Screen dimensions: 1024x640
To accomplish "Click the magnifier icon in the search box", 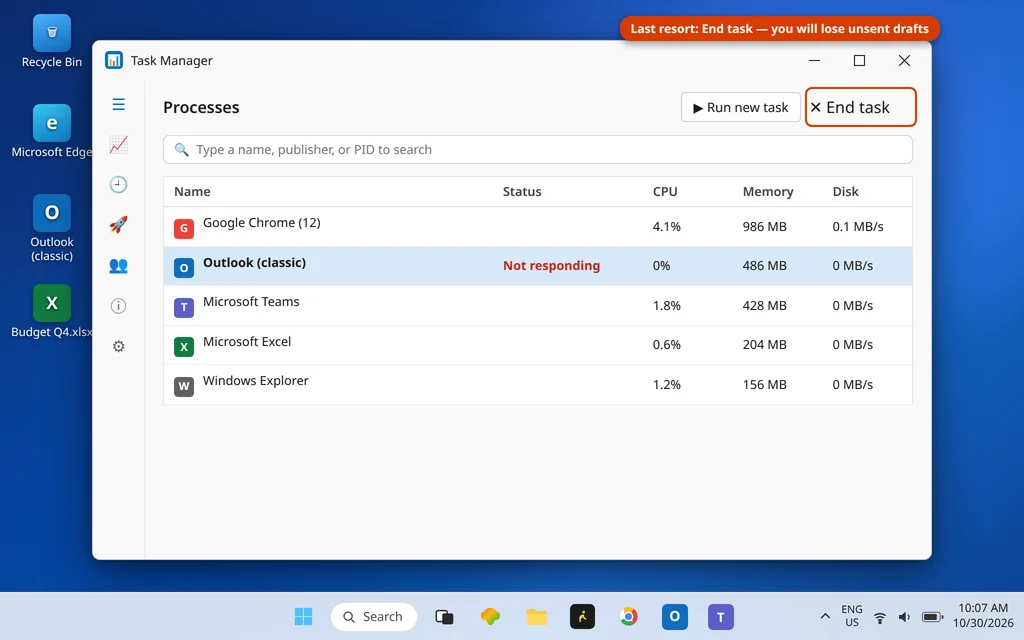I will pos(182,150).
